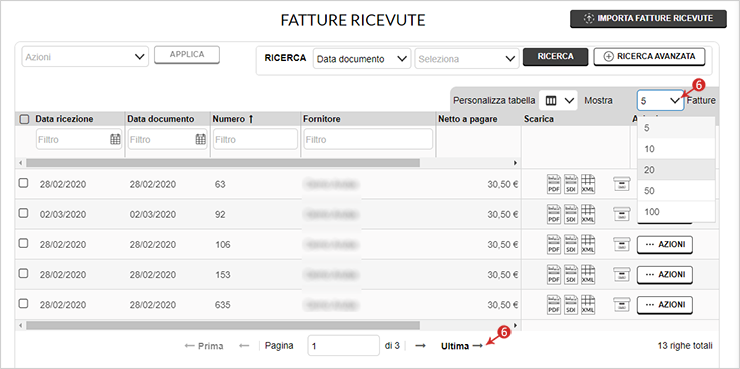Click sort arrow next to Numero
The width and height of the screenshot is (740, 369).
[251, 119]
